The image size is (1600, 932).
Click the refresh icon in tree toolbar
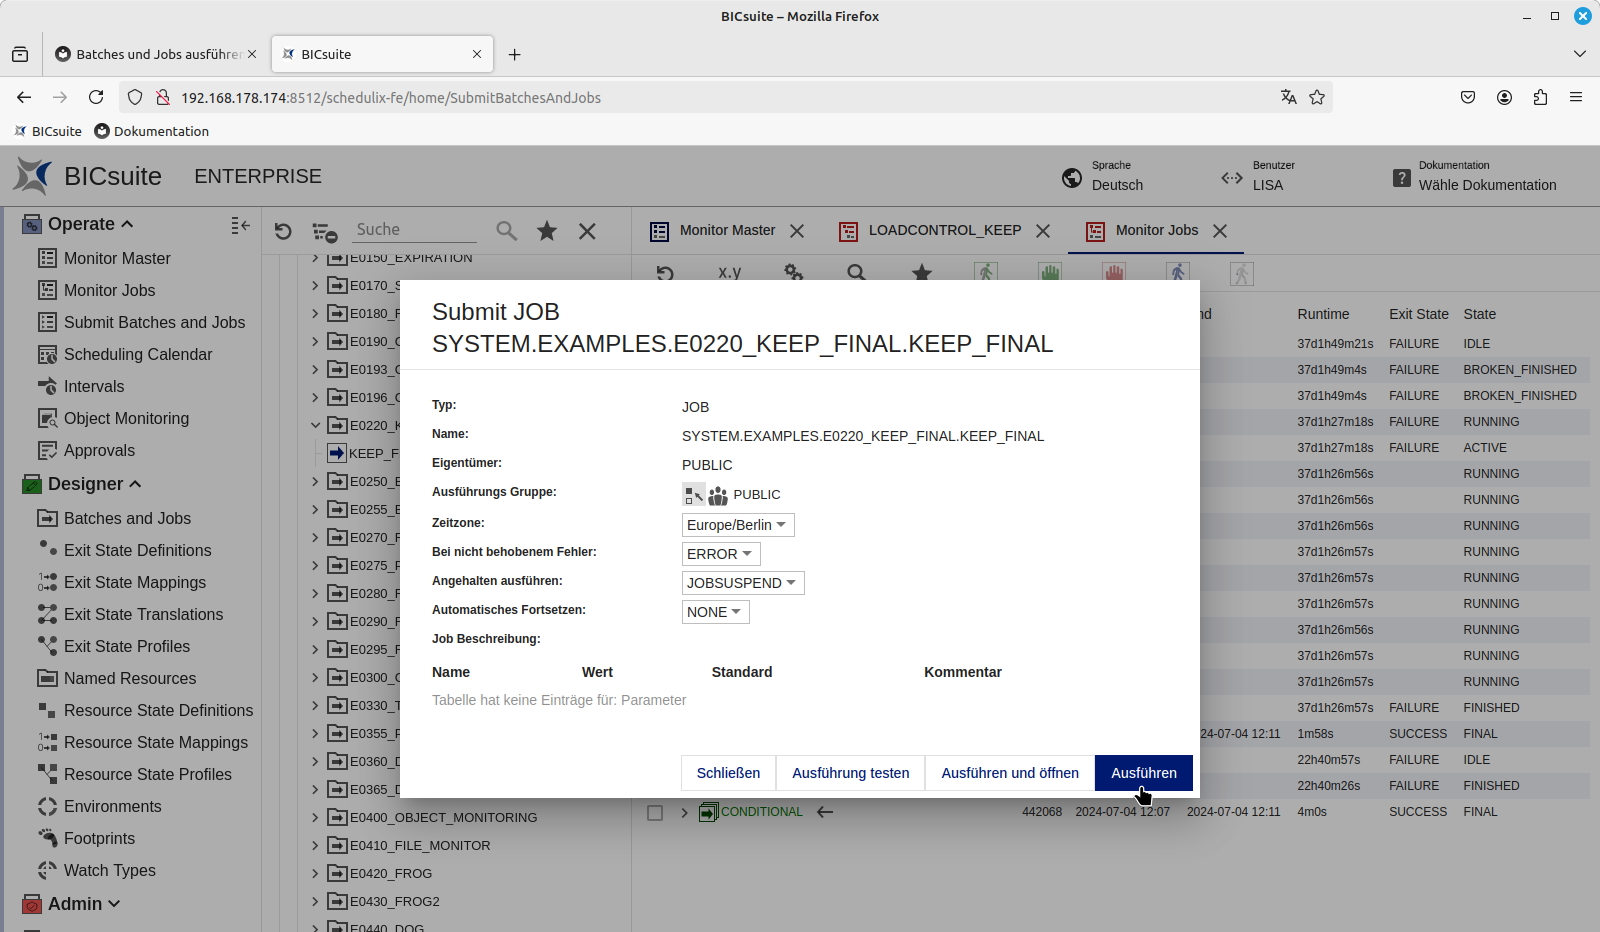pos(283,231)
